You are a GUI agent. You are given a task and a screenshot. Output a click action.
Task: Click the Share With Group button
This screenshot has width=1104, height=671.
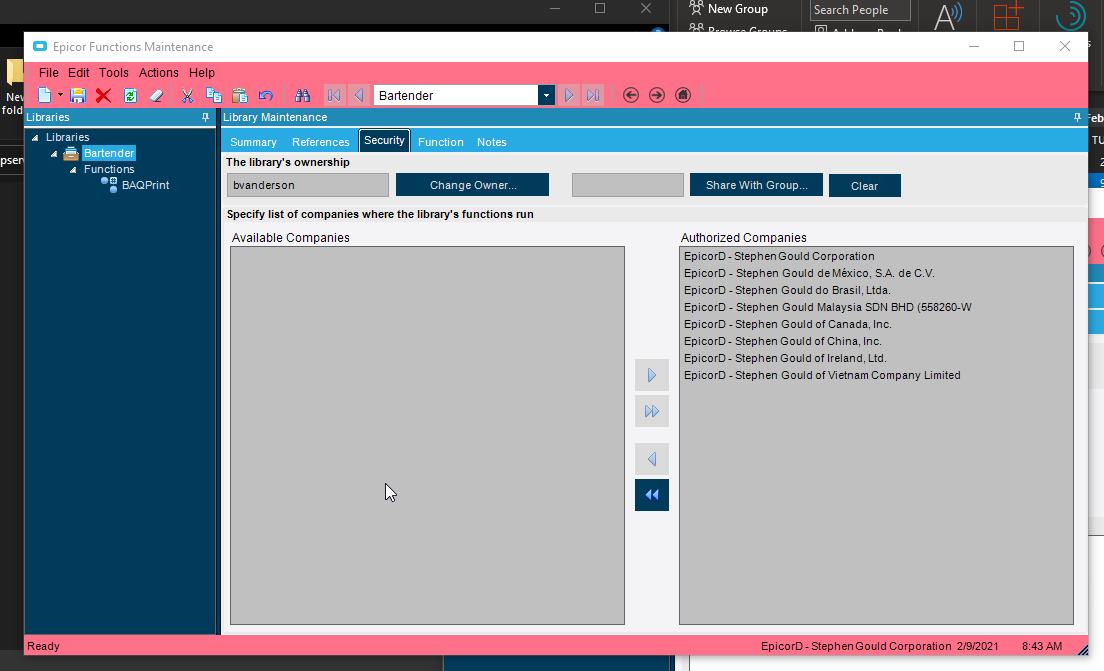click(756, 185)
